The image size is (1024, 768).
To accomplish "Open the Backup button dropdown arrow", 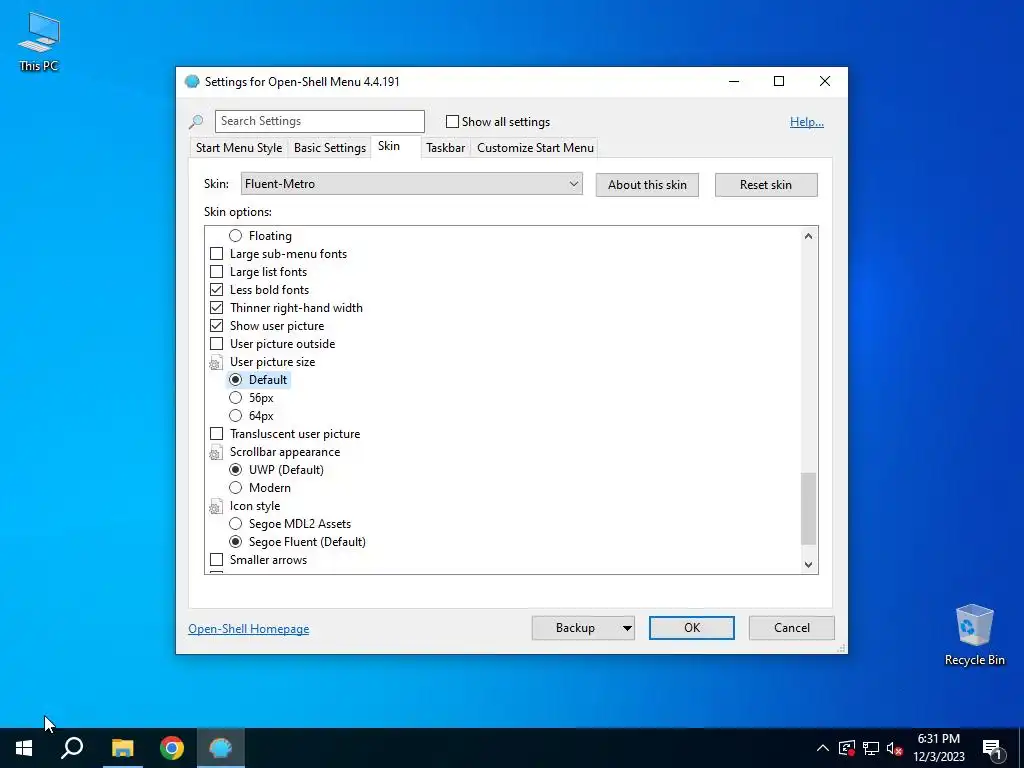I will [626, 628].
